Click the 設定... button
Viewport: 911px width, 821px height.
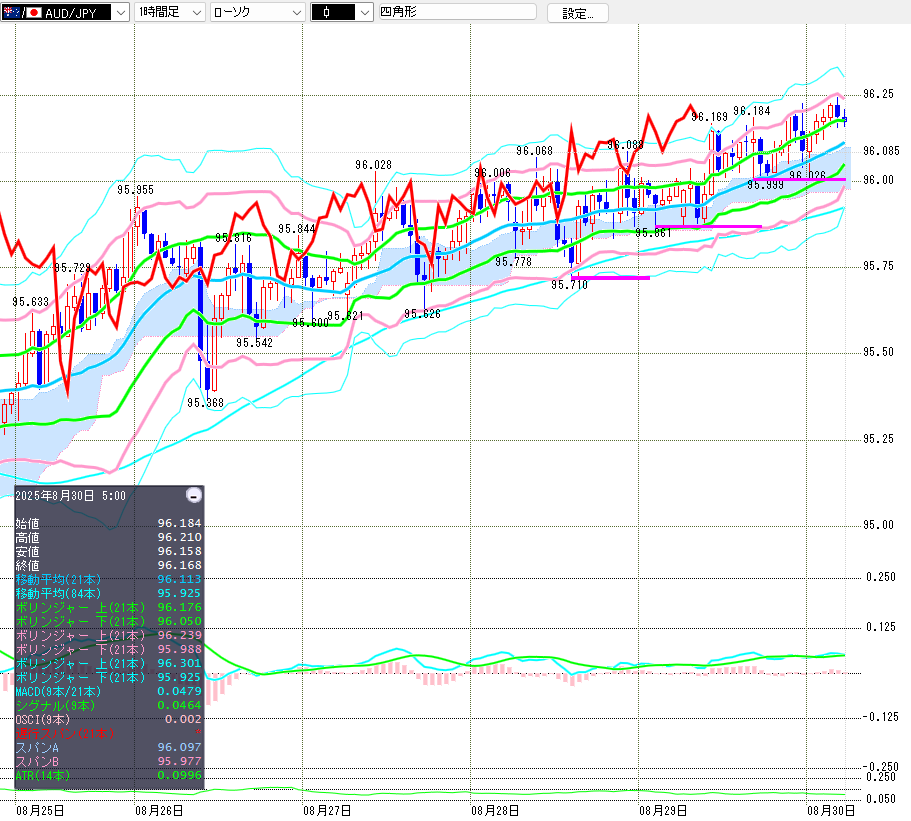tap(578, 13)
